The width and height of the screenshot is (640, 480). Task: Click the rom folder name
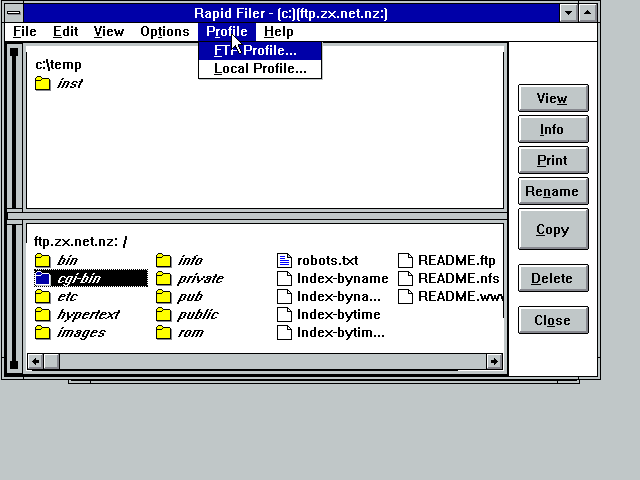(x=191, y=333)
